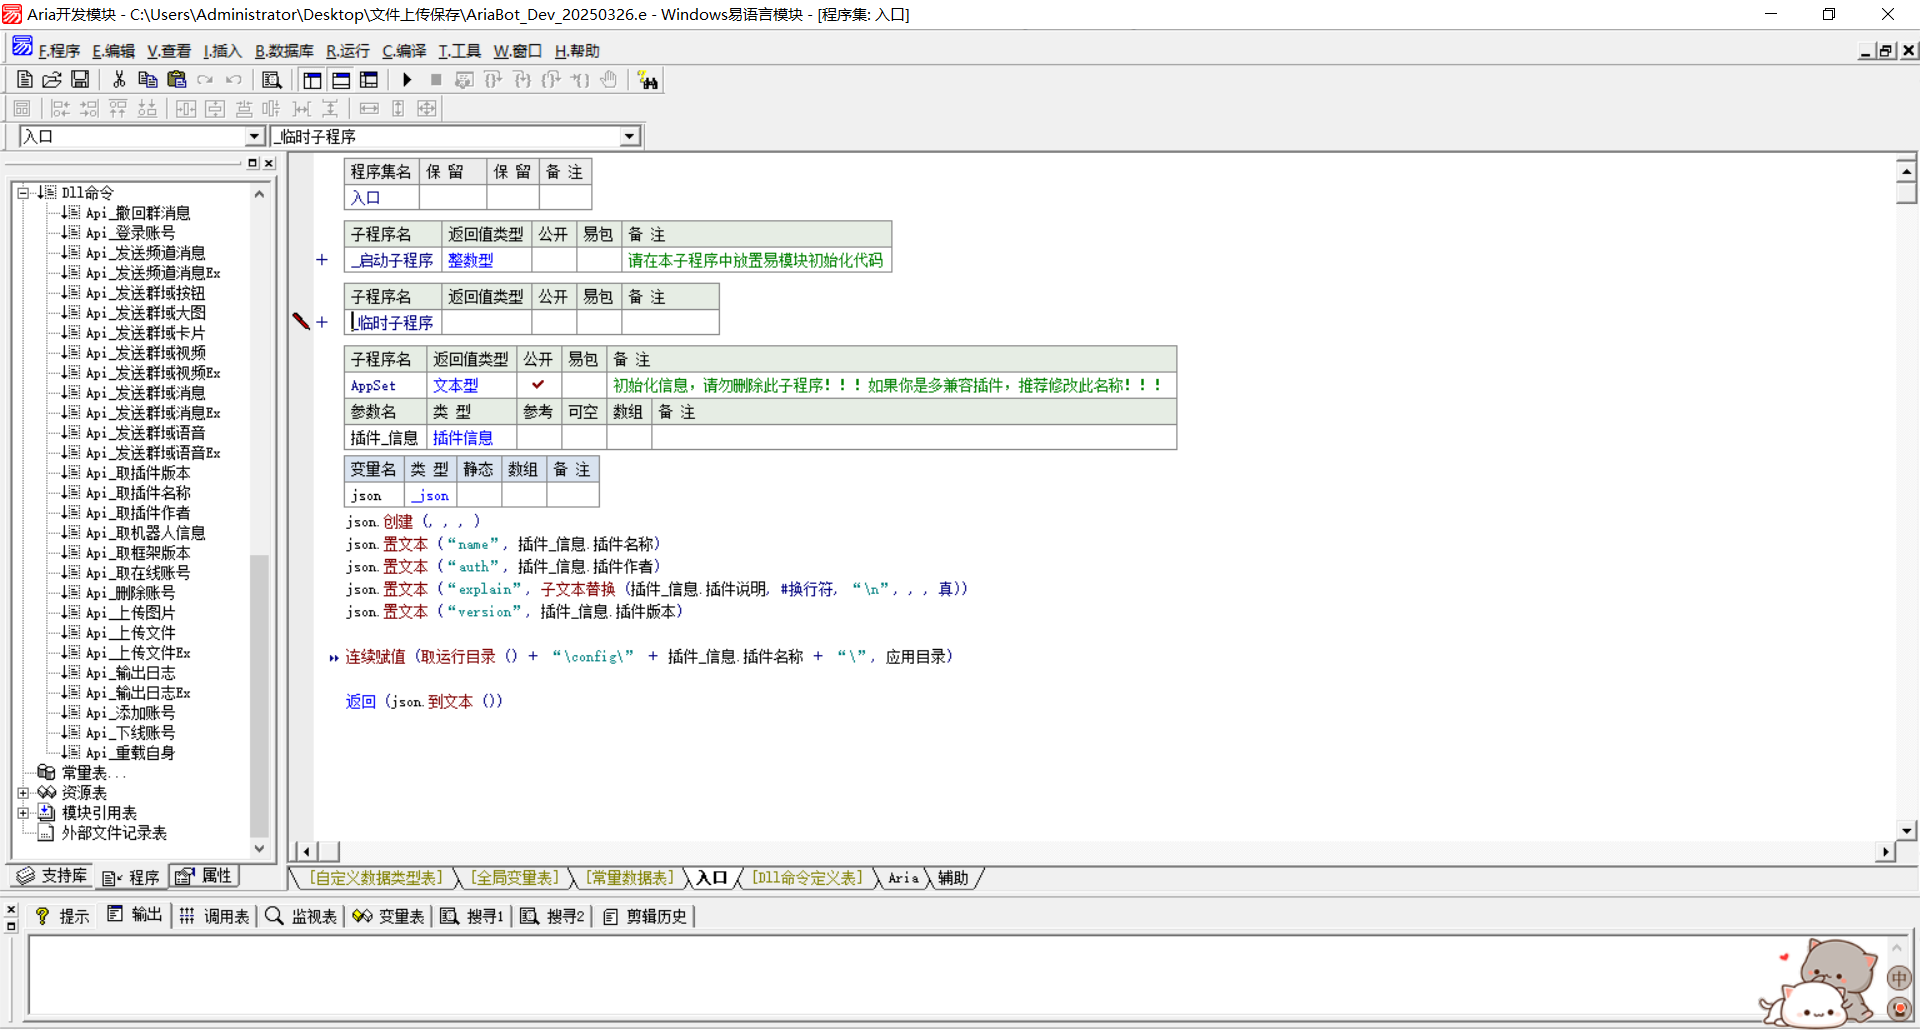The height and width of the screenshot is (1030, 1920).
Task: Click the Open file folder icon
Action: click(52, 80)
